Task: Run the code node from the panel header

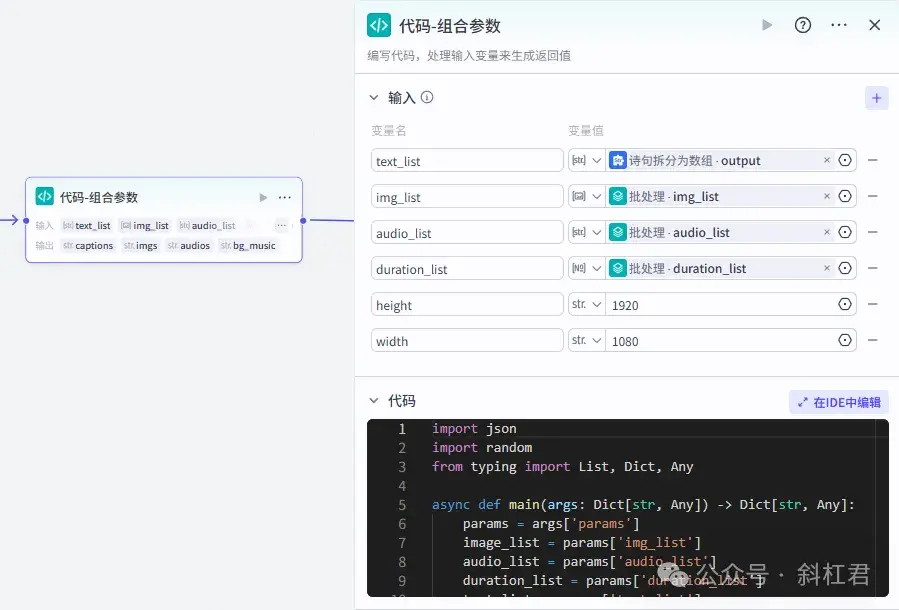Action: pyautogui.click(x=767, y=25)
